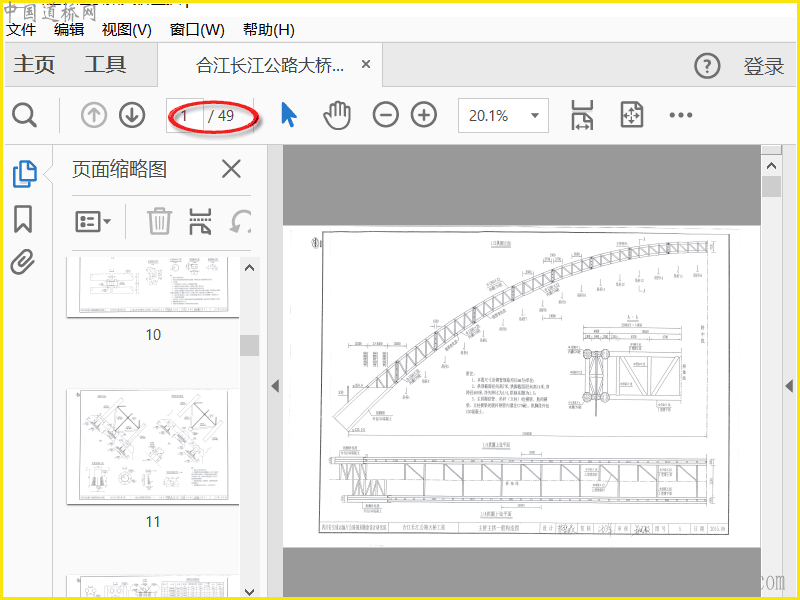This screenshot has width=800, height=600.
Task: Select page 10 thumbnail
Action: pyautogui.click(x=153, y=287)
